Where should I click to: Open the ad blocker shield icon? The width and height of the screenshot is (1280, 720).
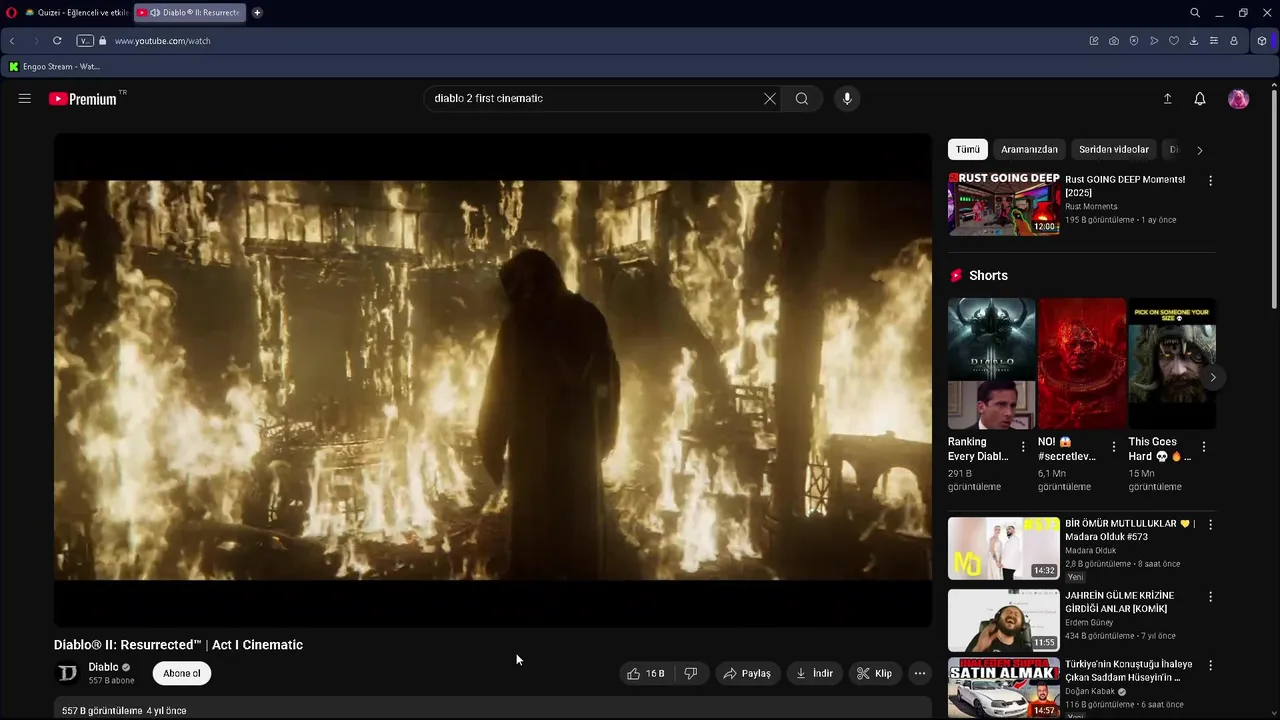click(1134, 41)
